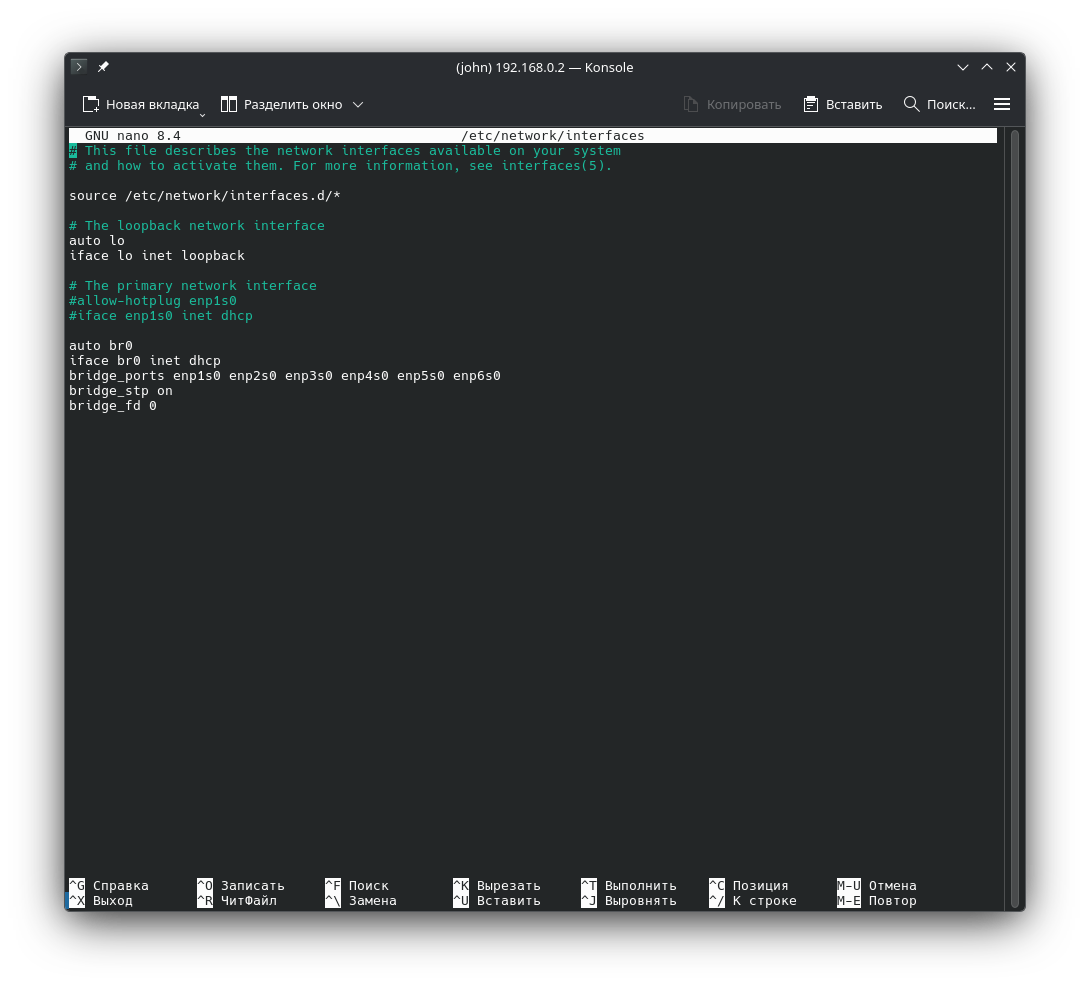The image size is (1090, 988).
Task: Click the ^K Вырезать shortcut
Action: coord(496,885)
